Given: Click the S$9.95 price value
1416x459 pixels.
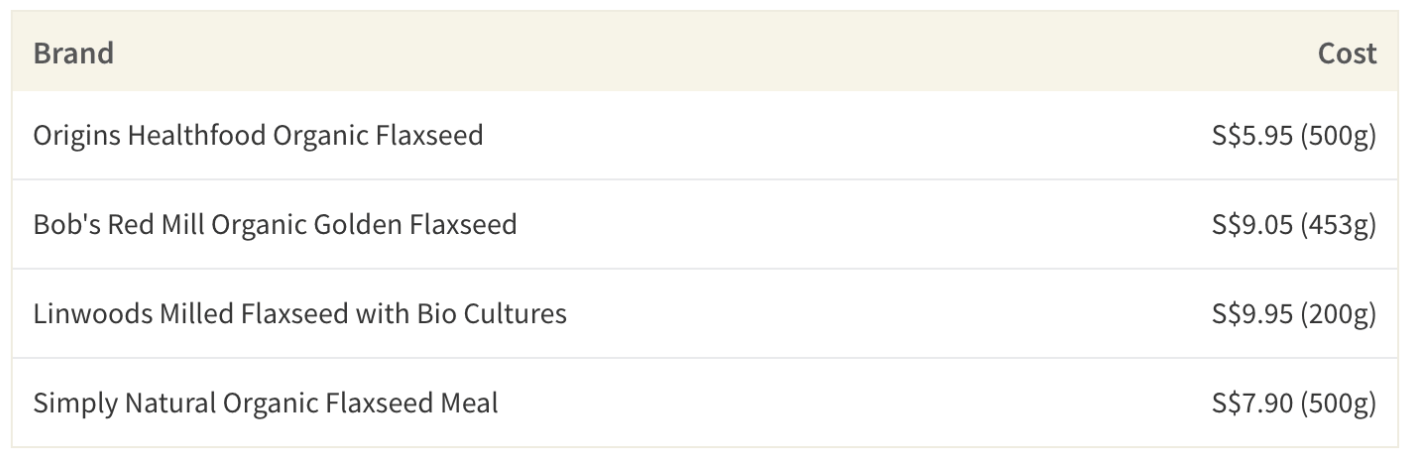Looking at the screenshot, I should [1252, 314].
